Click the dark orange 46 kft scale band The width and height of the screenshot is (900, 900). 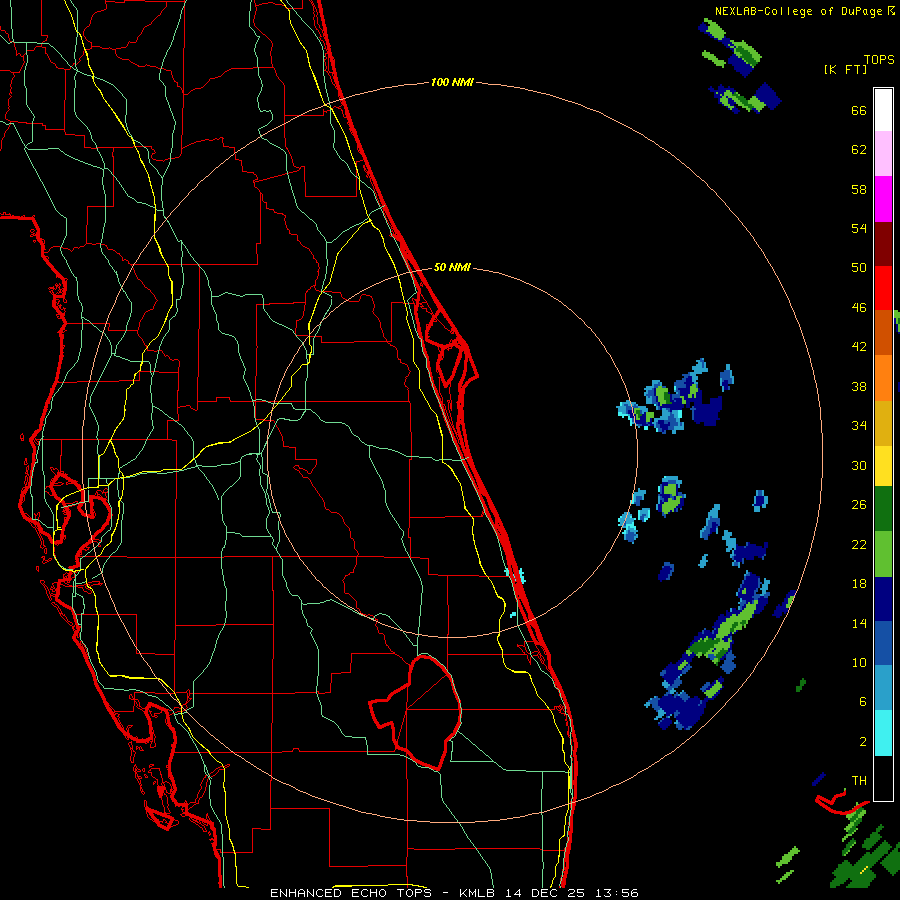[x=883, y=332]
